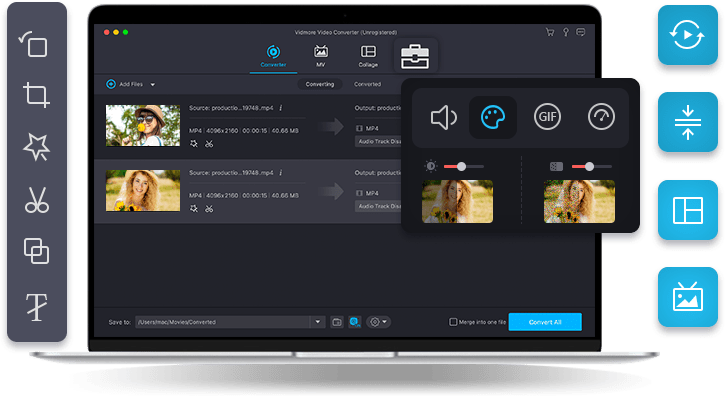Open the Toolbox briefcase tab
This screenshot has height=396, width=725.
point(415,56)
